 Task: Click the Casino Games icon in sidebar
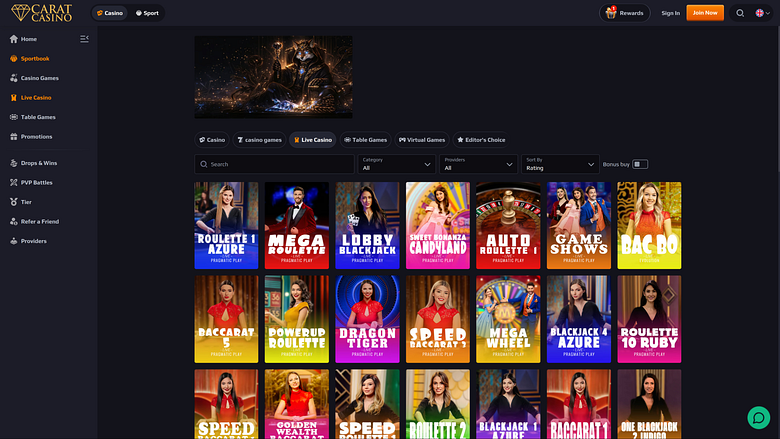pos(13,78)
